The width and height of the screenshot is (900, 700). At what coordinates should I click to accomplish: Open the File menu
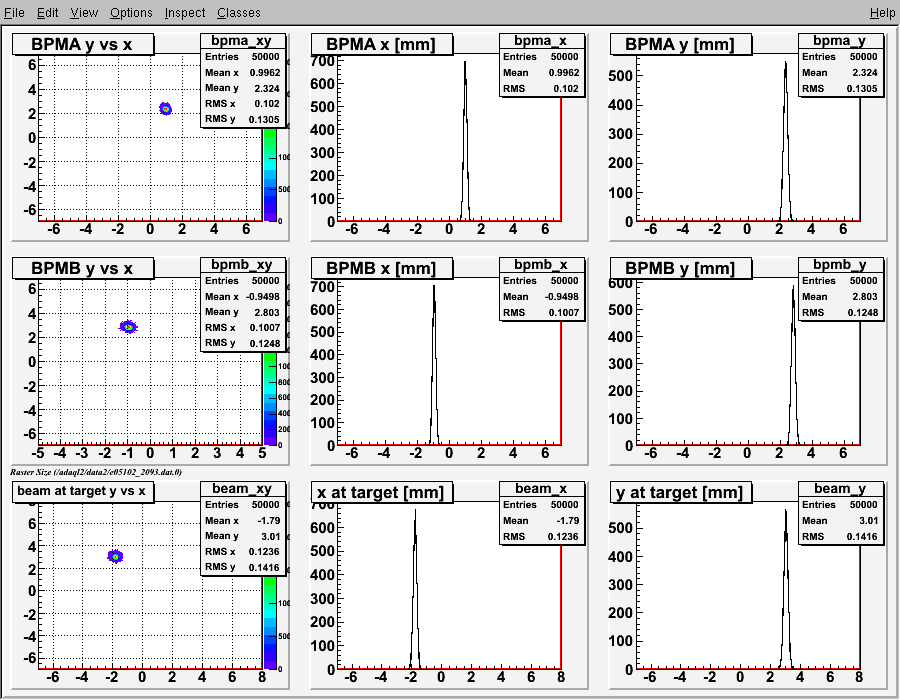coord(14,13)
